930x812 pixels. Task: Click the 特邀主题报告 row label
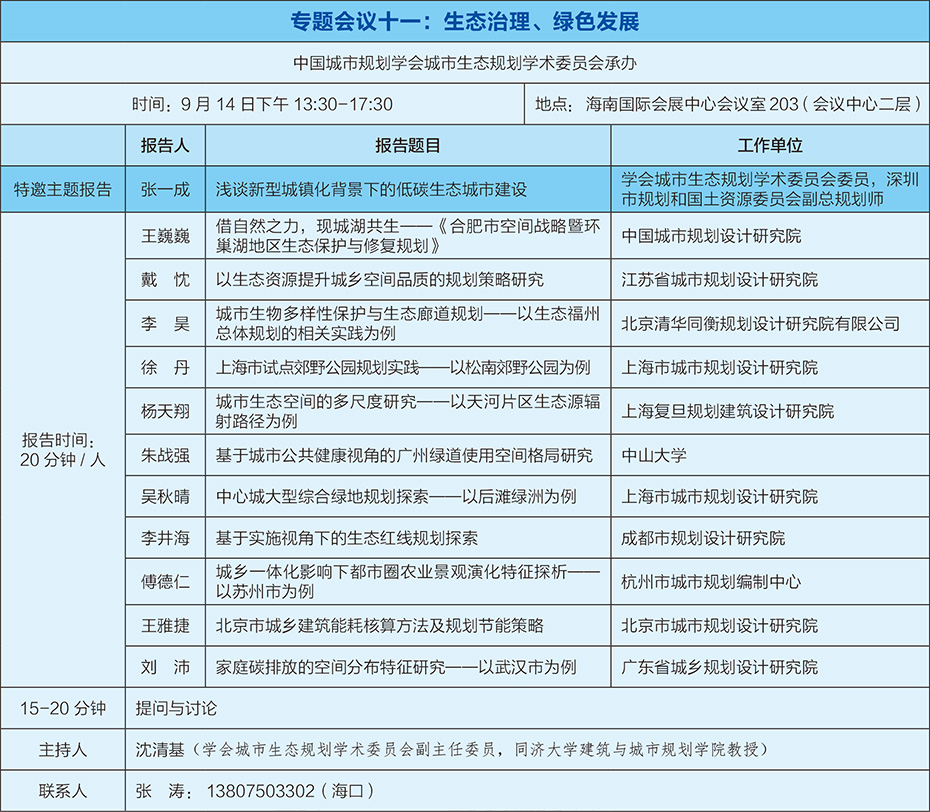click(63, 188)
